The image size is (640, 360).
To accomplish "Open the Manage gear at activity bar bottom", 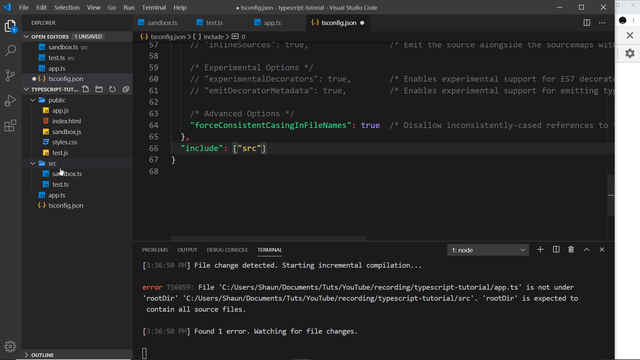I will [x=10, y=347].
